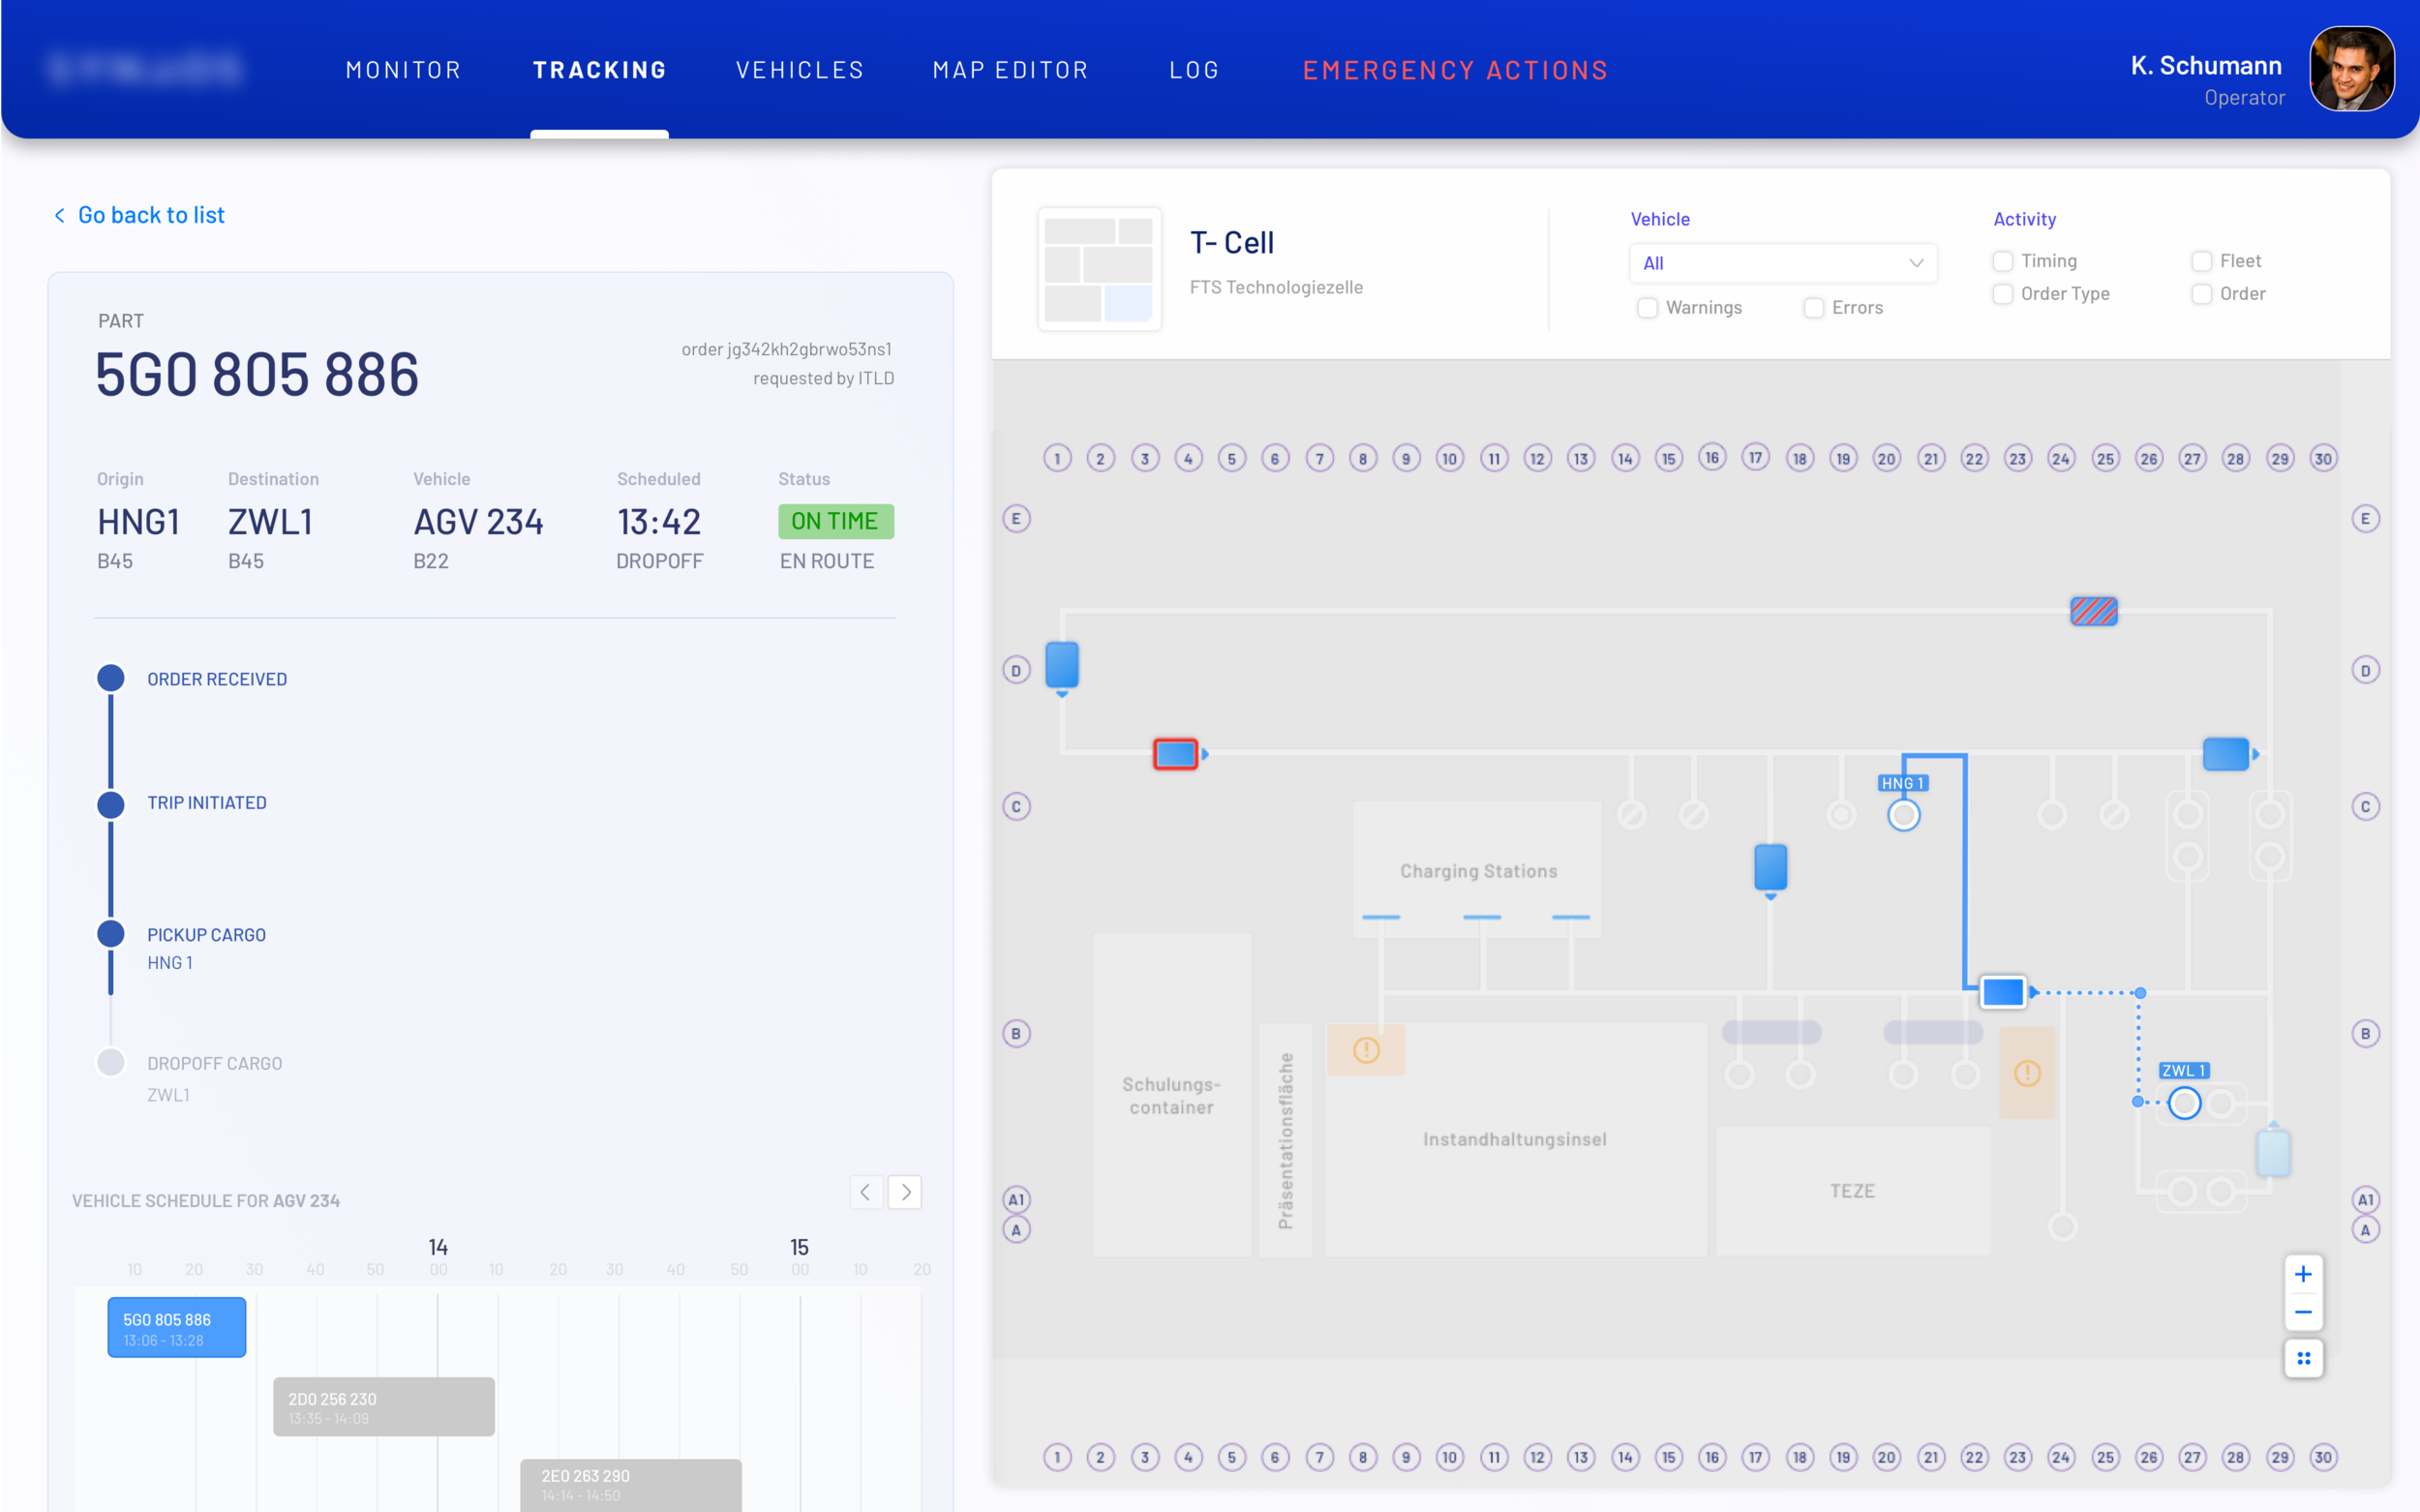Click the striped red-blue vehicle icon
Screen dimensions: 2420x1512
[x=2093, y=611]
